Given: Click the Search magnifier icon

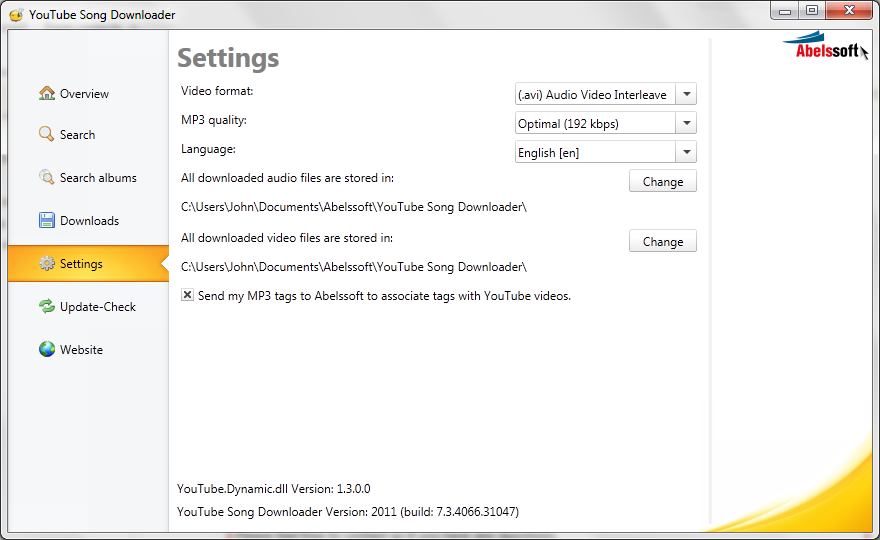Looking at the screenshot, I should pyautogui.click(x=46, y=134).
